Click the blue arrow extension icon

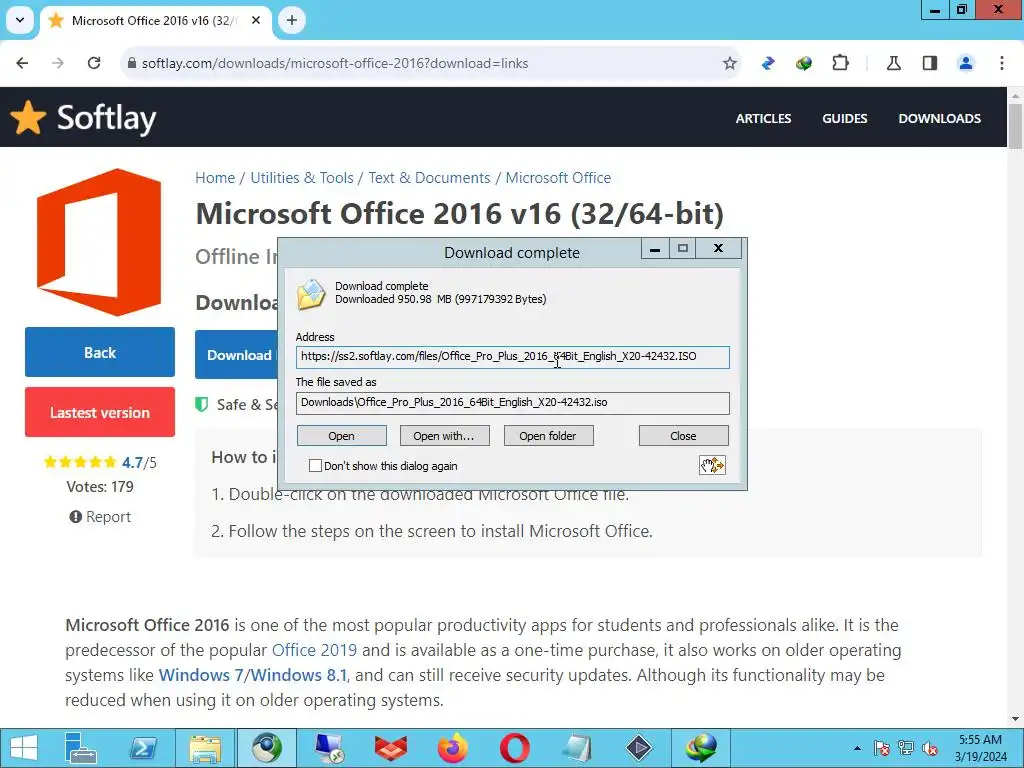point(769,63)
